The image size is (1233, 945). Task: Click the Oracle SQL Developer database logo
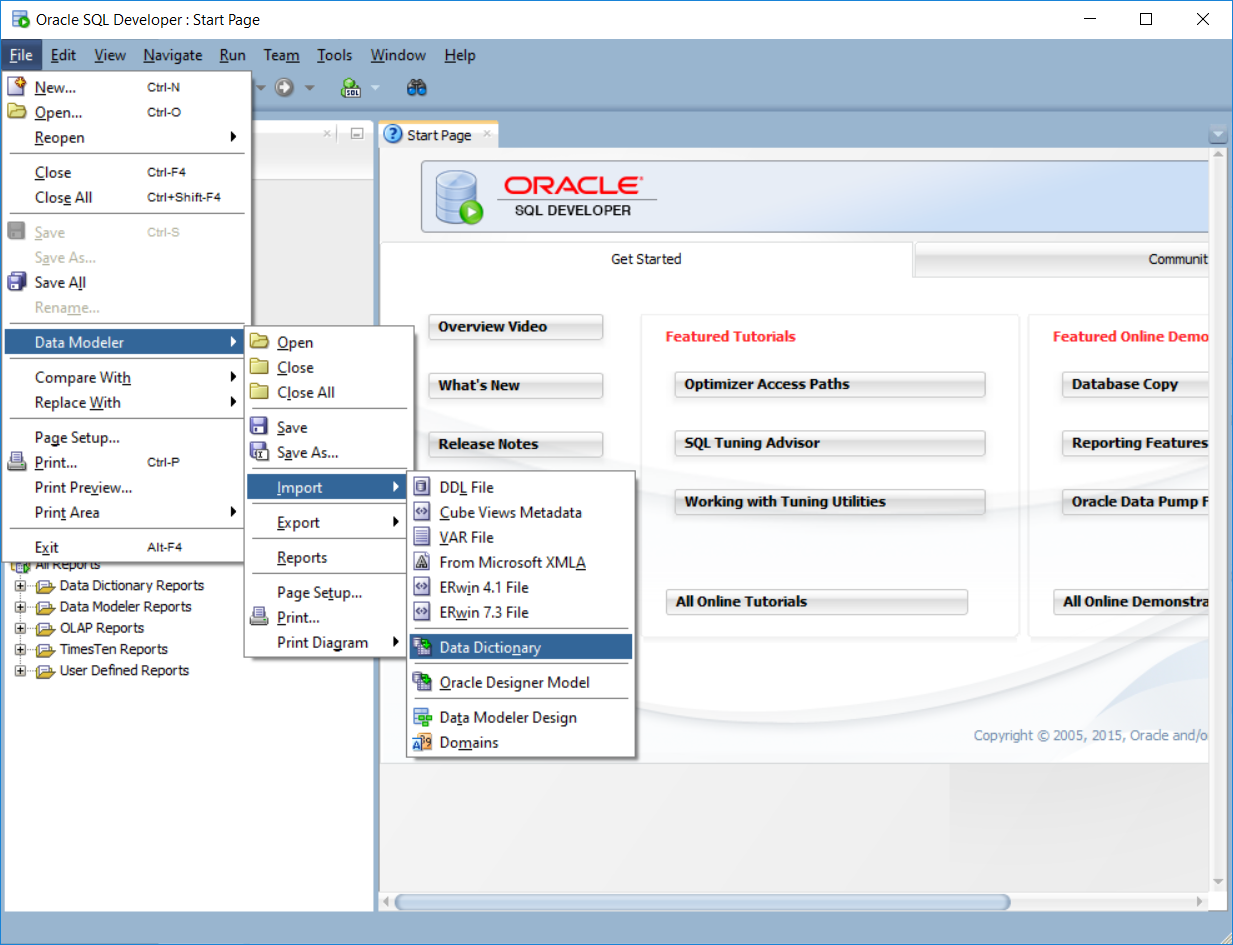pyautogui.click(x=461, y=198)
